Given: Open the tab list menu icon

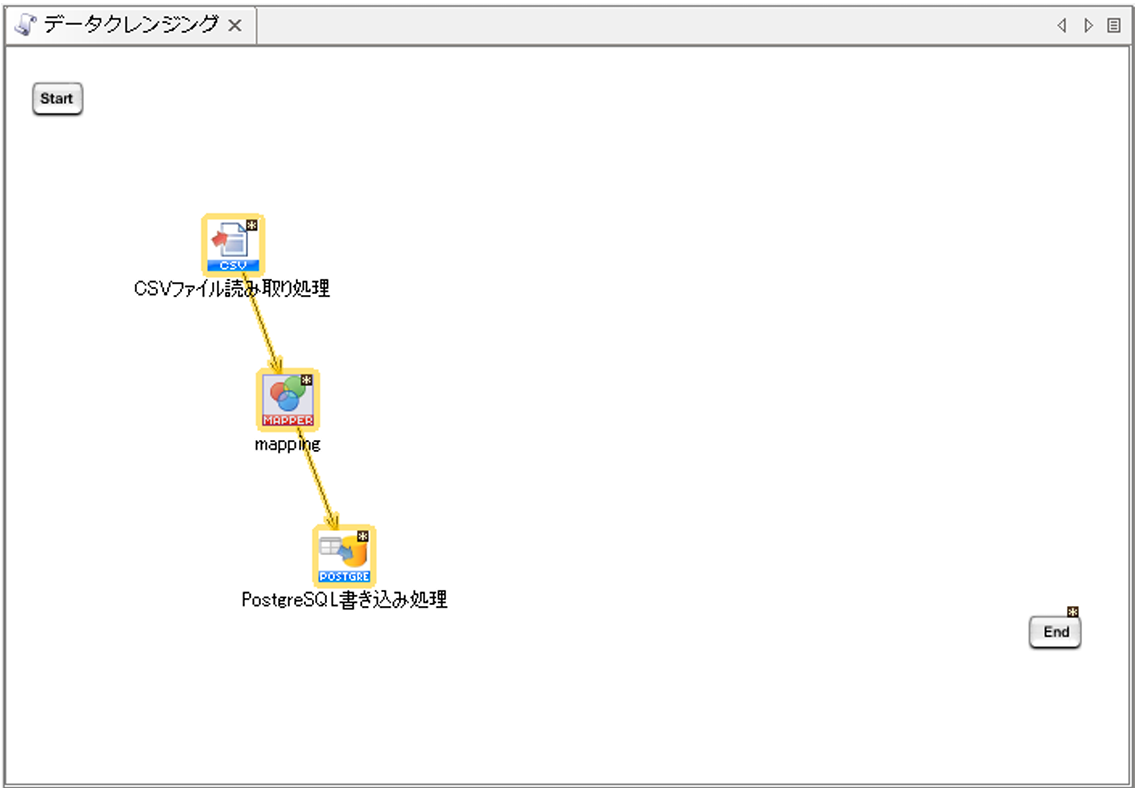Looking at the screenshot, I should coord(1113,26).
